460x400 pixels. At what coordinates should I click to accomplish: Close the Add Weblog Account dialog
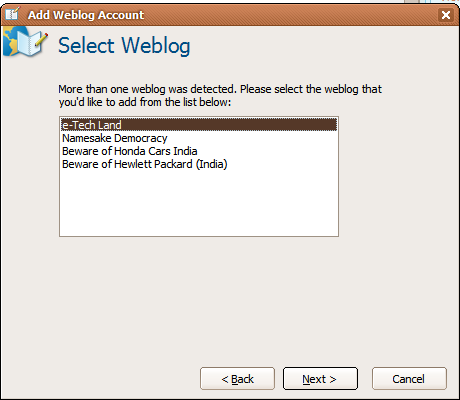pyautogui.click(x=446, y=15)
